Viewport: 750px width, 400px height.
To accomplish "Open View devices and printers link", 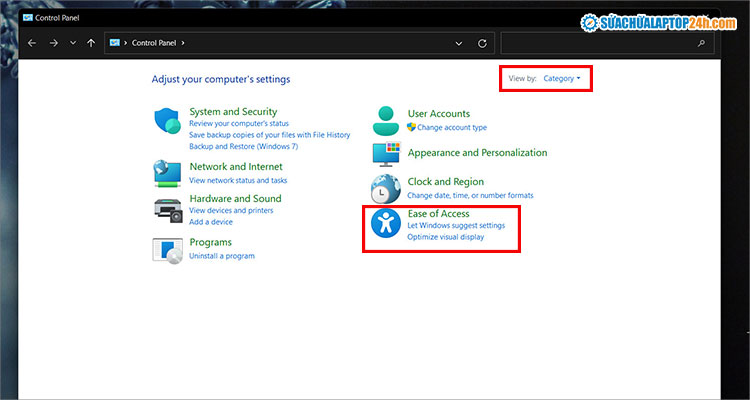I will pyautogui.click(x=231, y=211).
